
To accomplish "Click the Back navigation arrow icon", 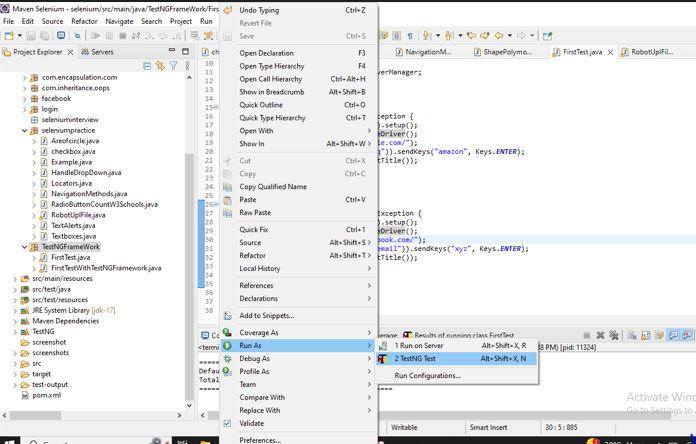I will (x=499, y=36).
